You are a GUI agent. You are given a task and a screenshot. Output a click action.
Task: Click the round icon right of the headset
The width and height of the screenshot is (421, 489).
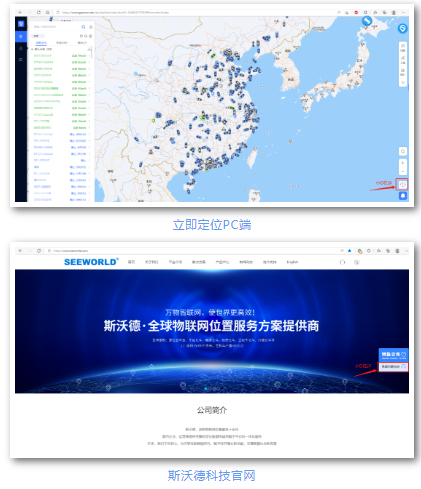pyautogui.click(x=357, y=262)
